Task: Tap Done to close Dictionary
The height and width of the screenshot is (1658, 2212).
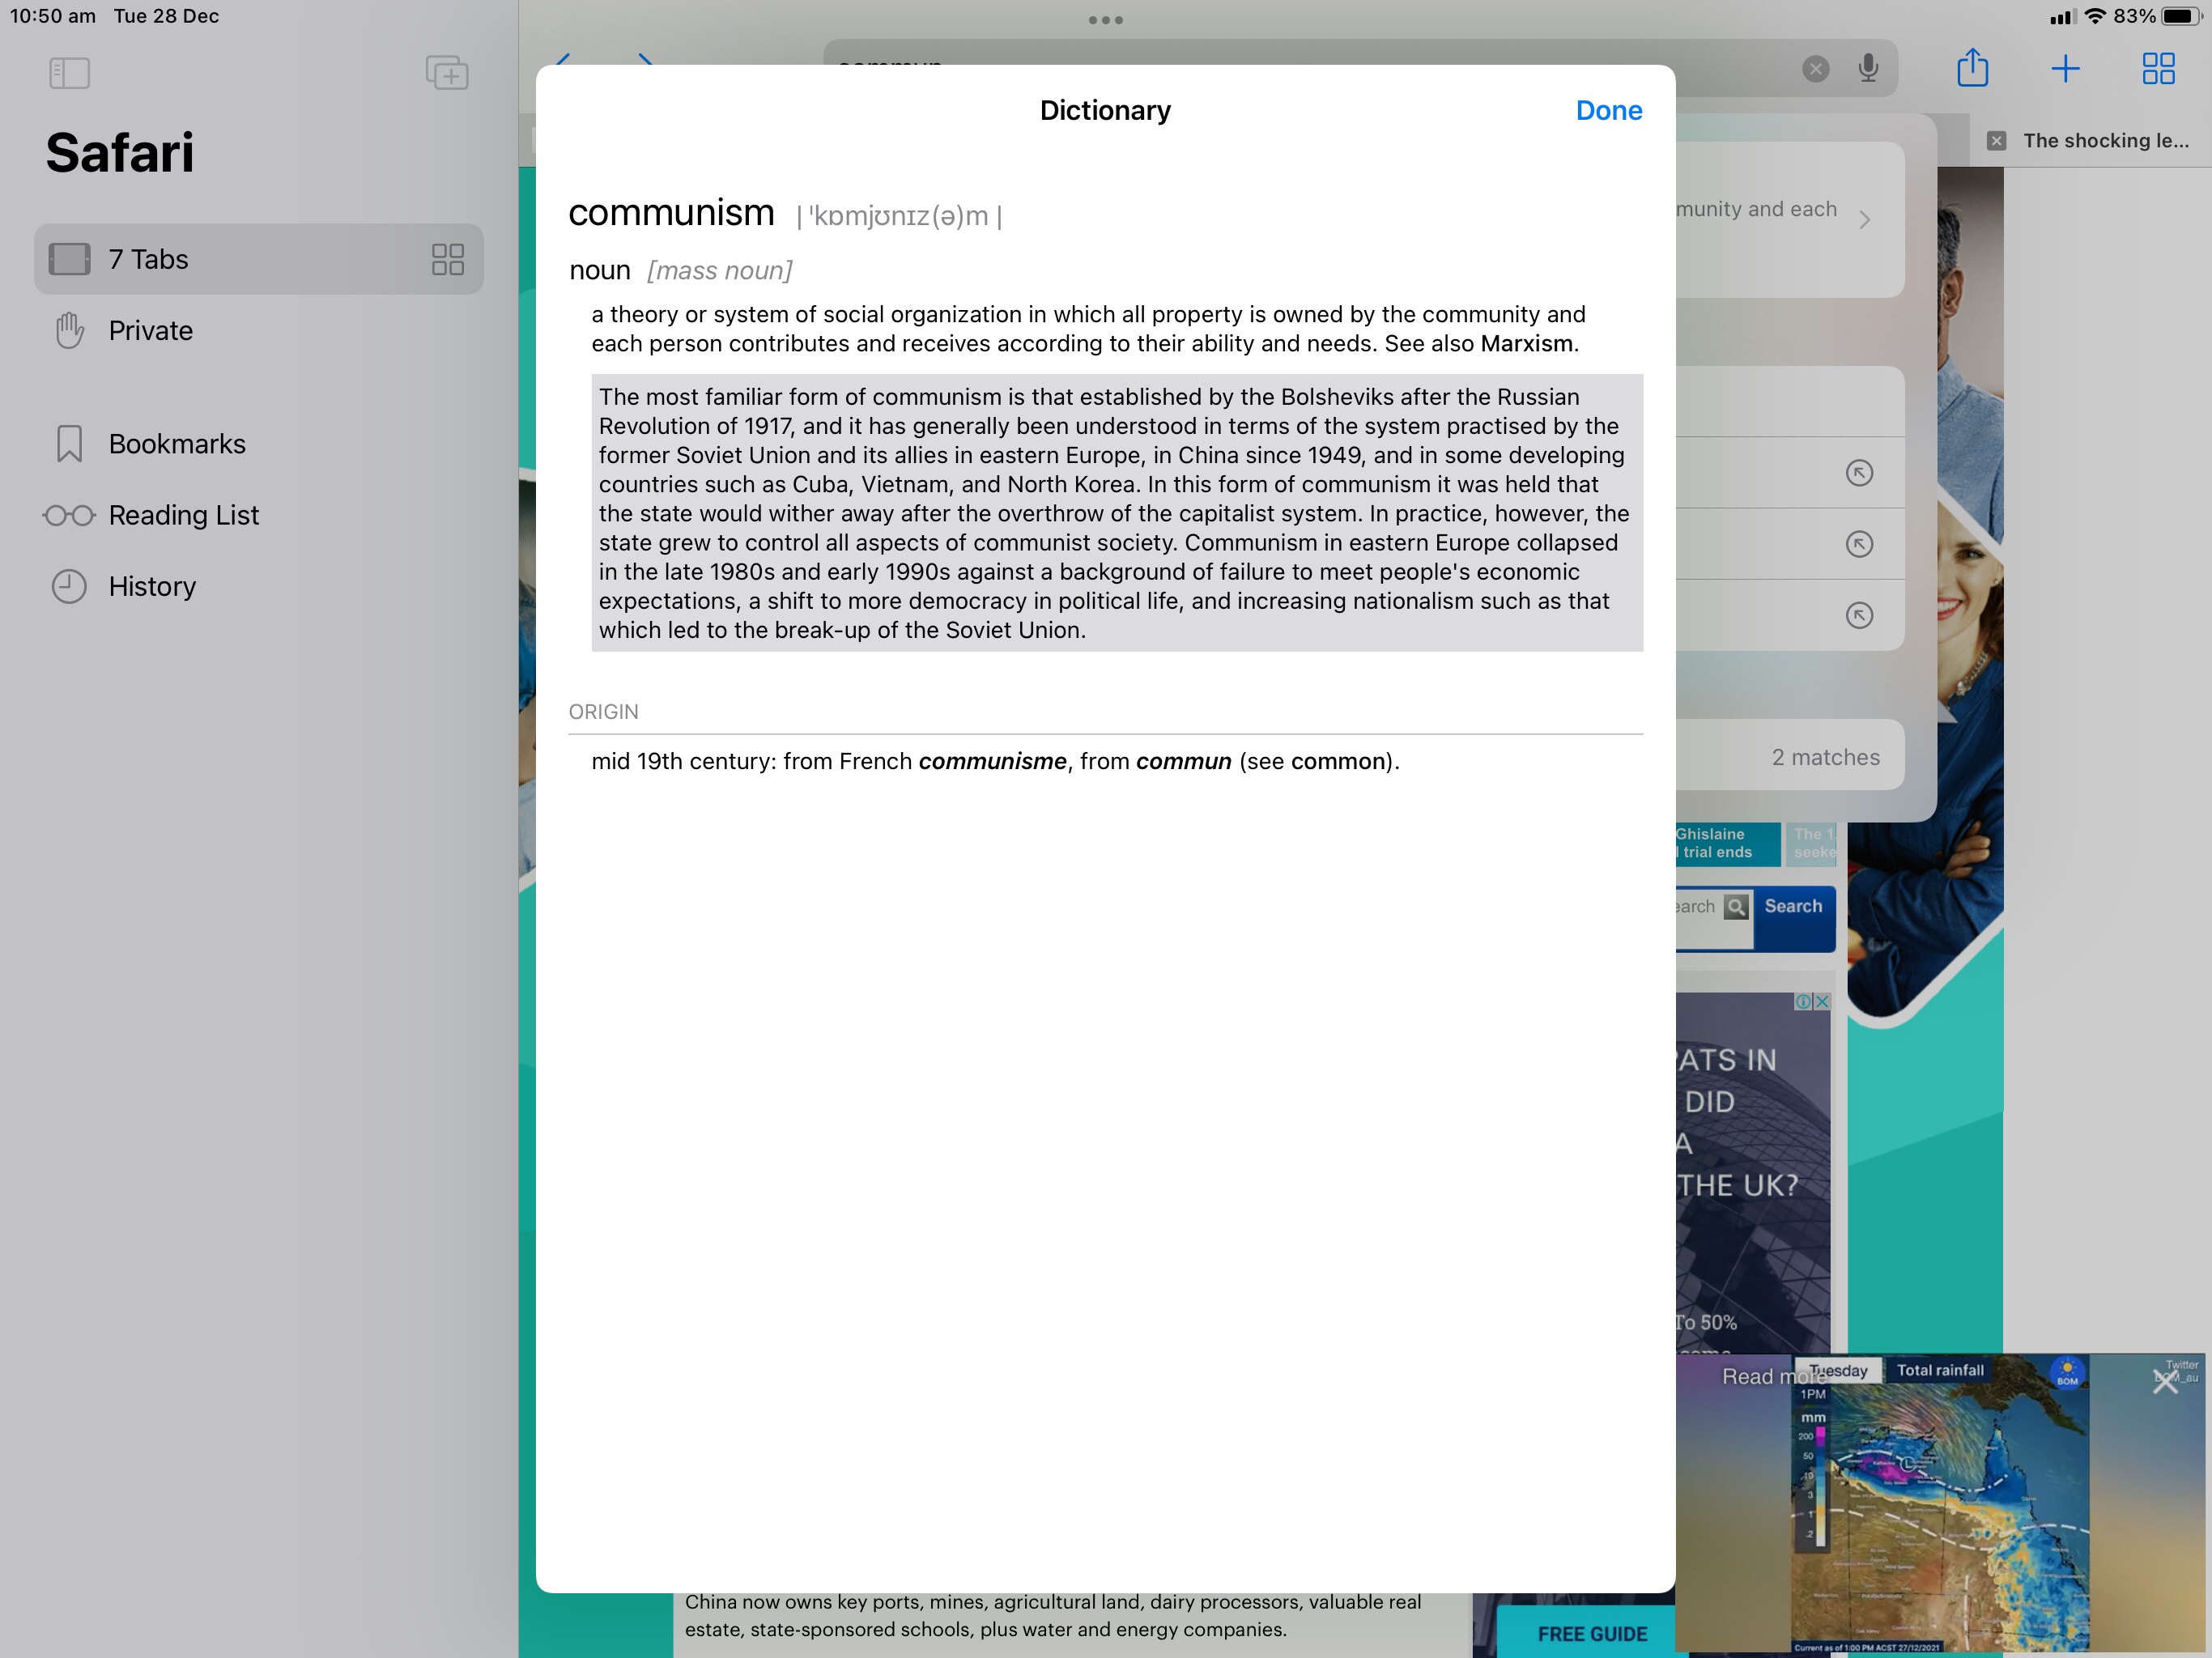Action: coord(1608,111)
